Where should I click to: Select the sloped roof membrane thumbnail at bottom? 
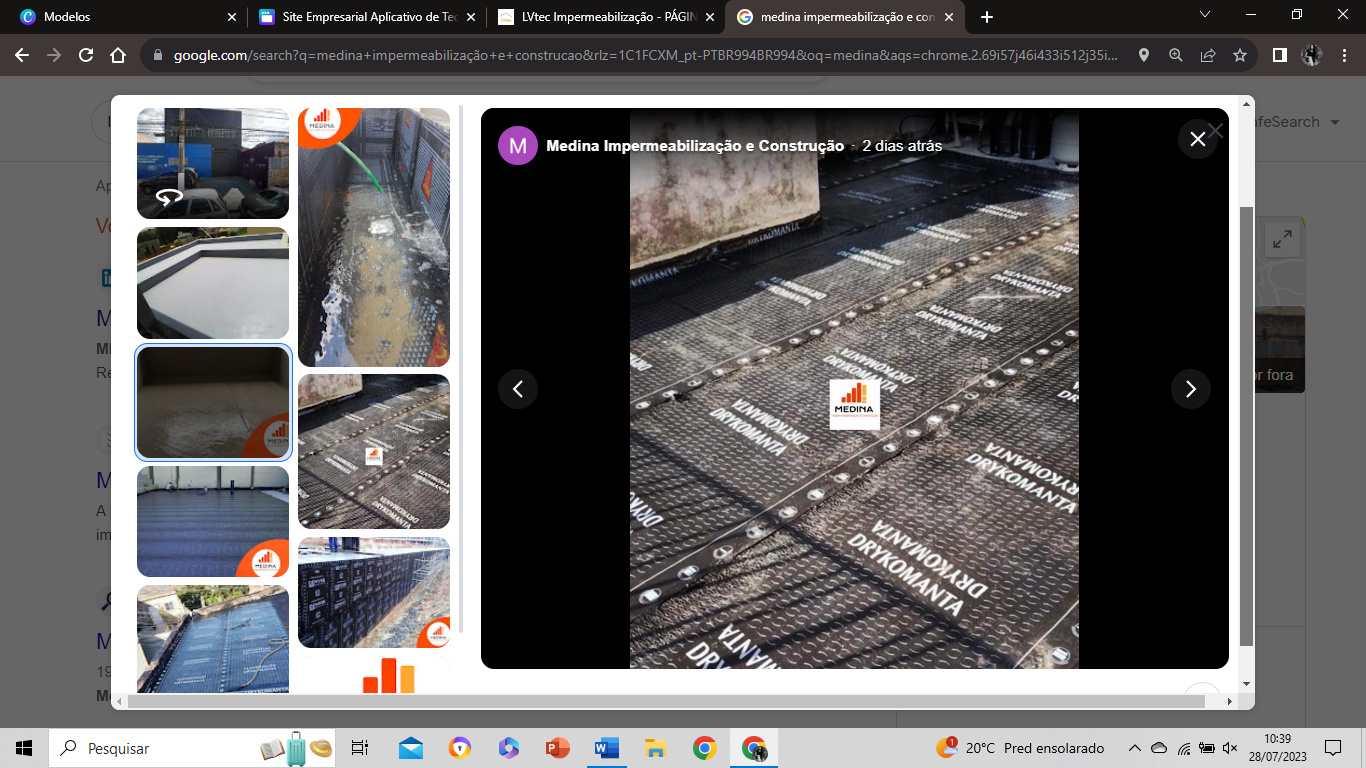click(x=213, y=638)
